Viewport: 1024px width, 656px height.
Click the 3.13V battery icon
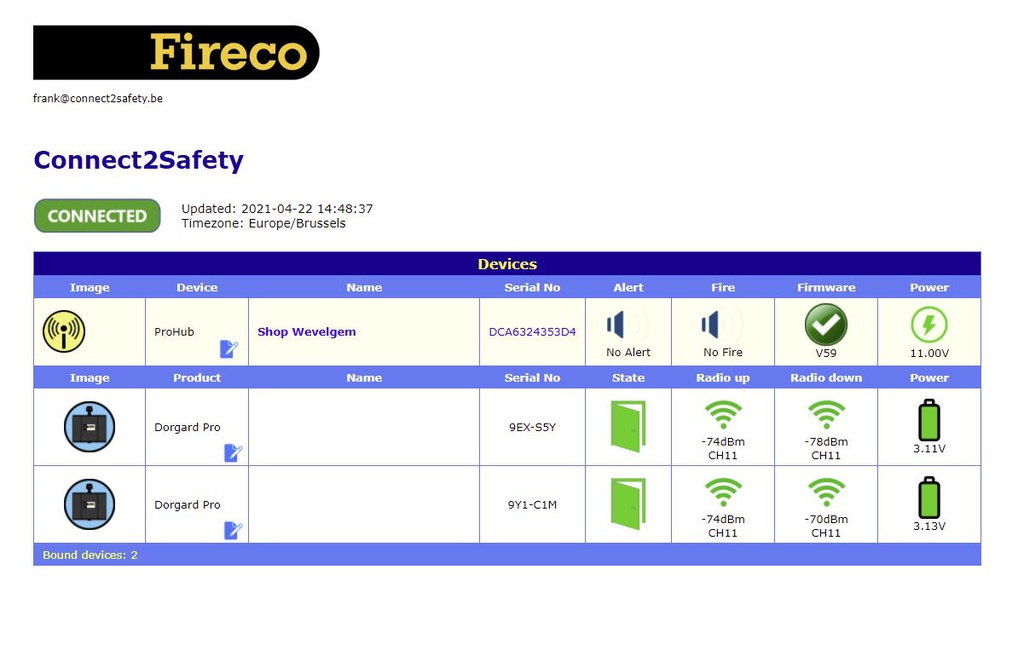click(929, 497)
